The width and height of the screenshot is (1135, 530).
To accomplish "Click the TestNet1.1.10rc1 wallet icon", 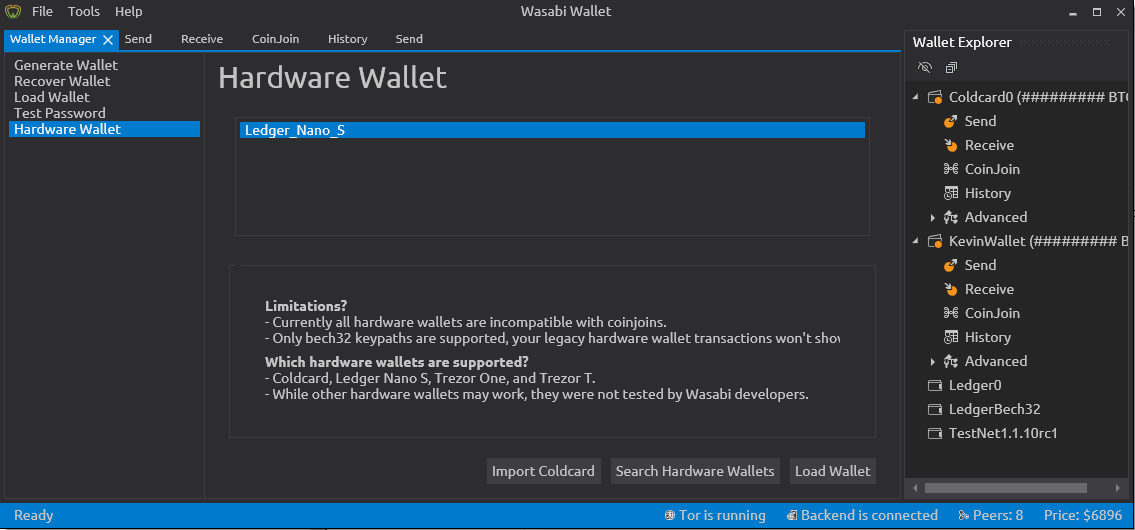I will pyautogui.click(x=935, y=433).
